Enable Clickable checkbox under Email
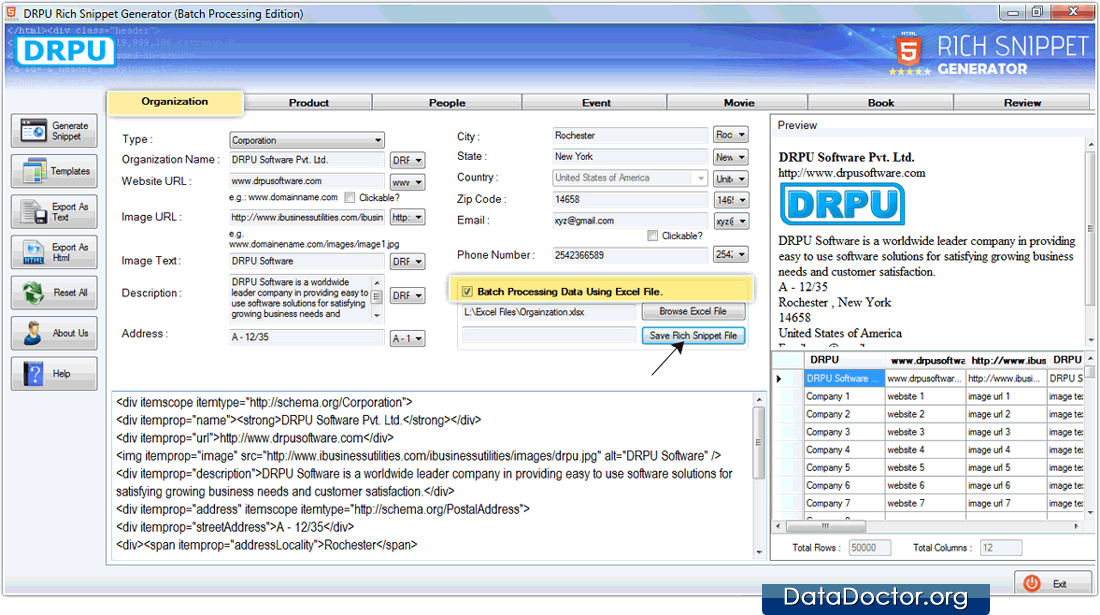The width and height of the screenshot is (1100, 615). [652, 236]
